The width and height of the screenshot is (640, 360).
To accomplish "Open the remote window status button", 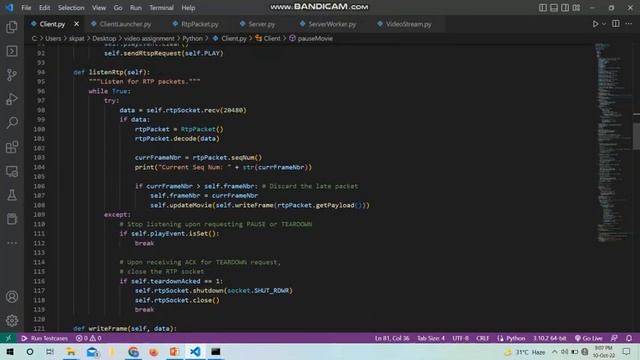I will pos(8,338).
